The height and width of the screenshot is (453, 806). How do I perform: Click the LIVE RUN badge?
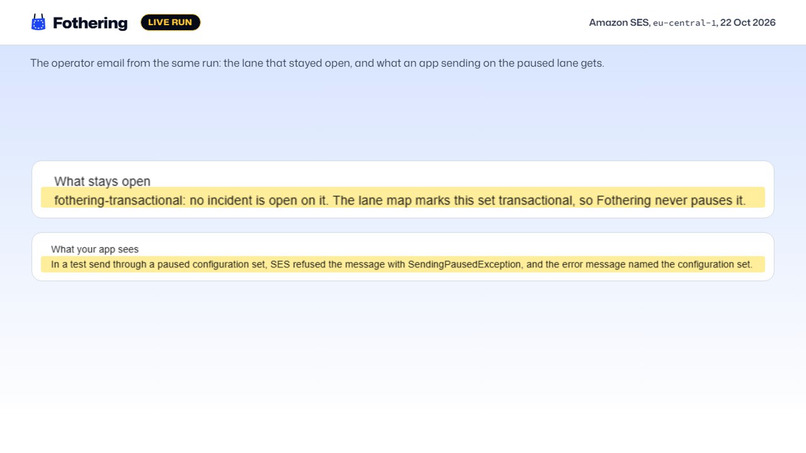(170, 22)
